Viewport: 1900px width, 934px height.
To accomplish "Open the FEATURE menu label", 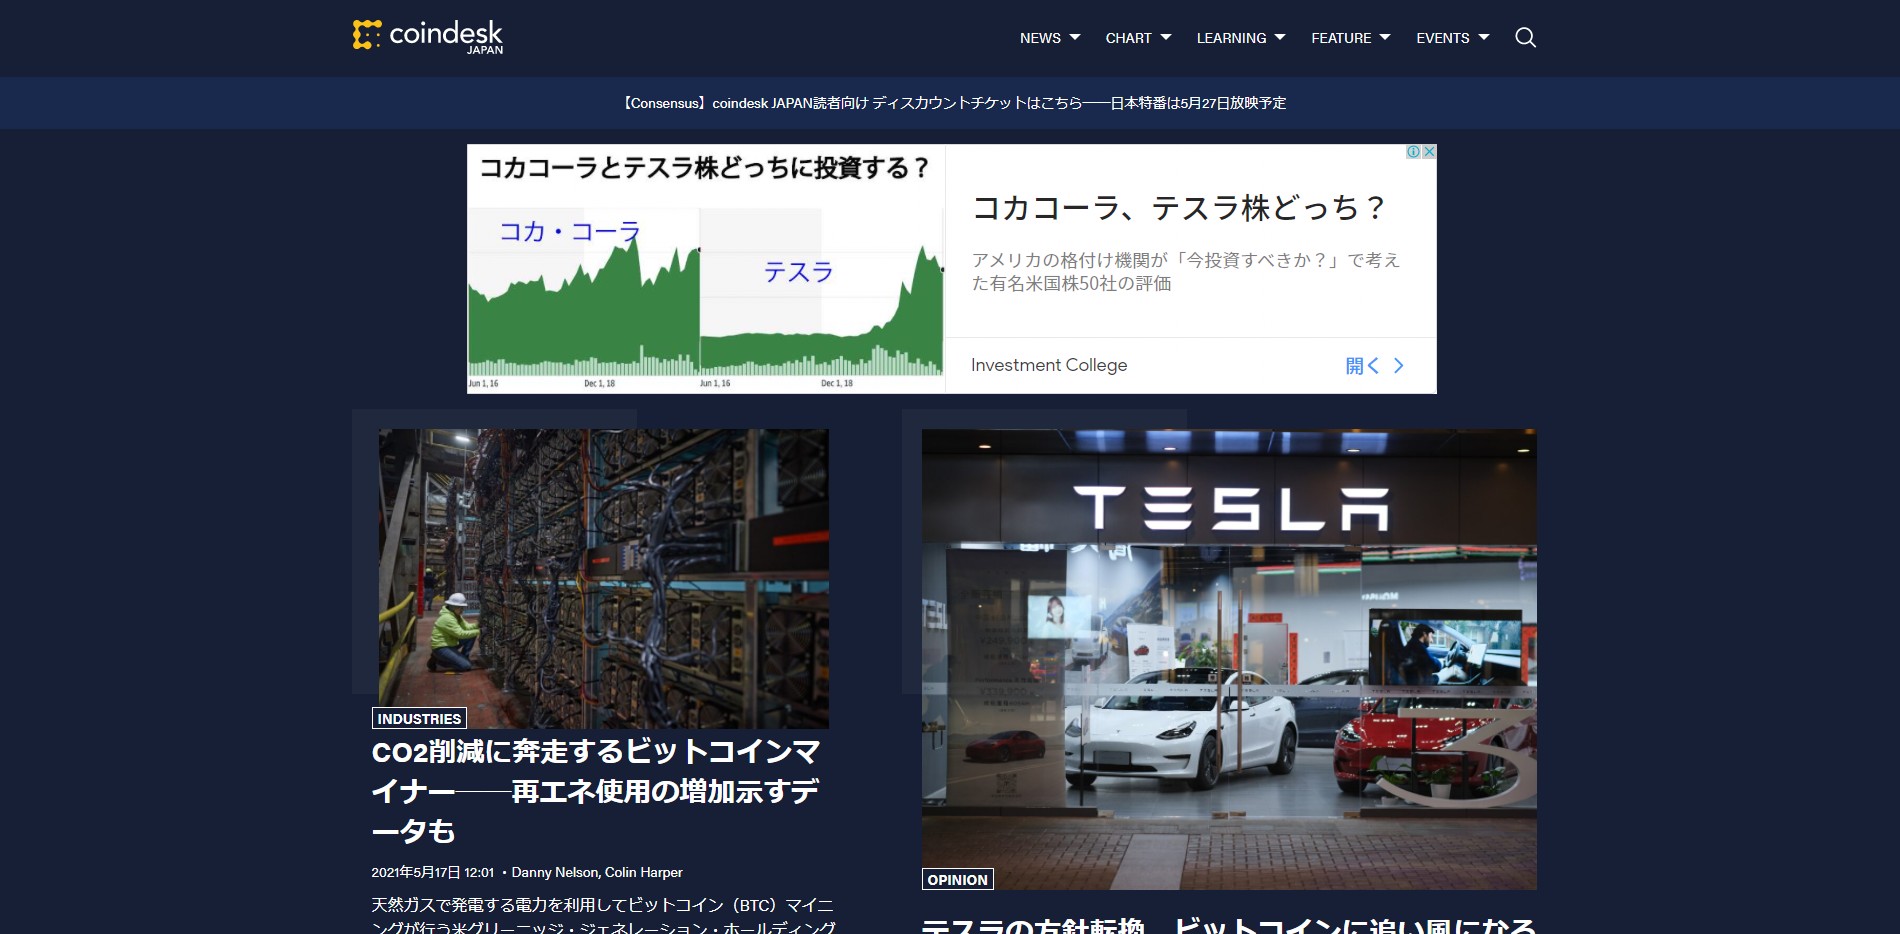I will click(1341, 38).
